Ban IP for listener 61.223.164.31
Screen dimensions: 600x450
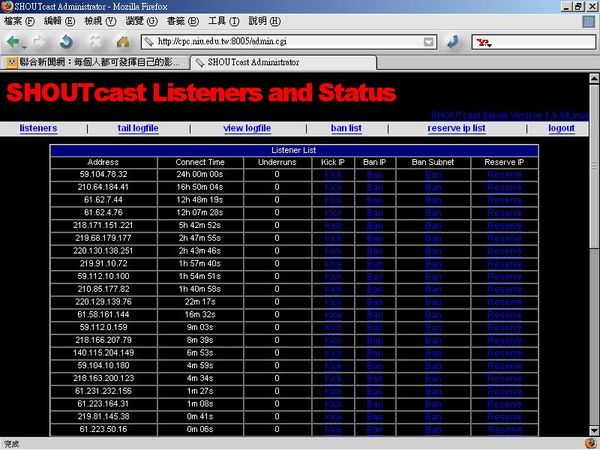click(375, 404)
